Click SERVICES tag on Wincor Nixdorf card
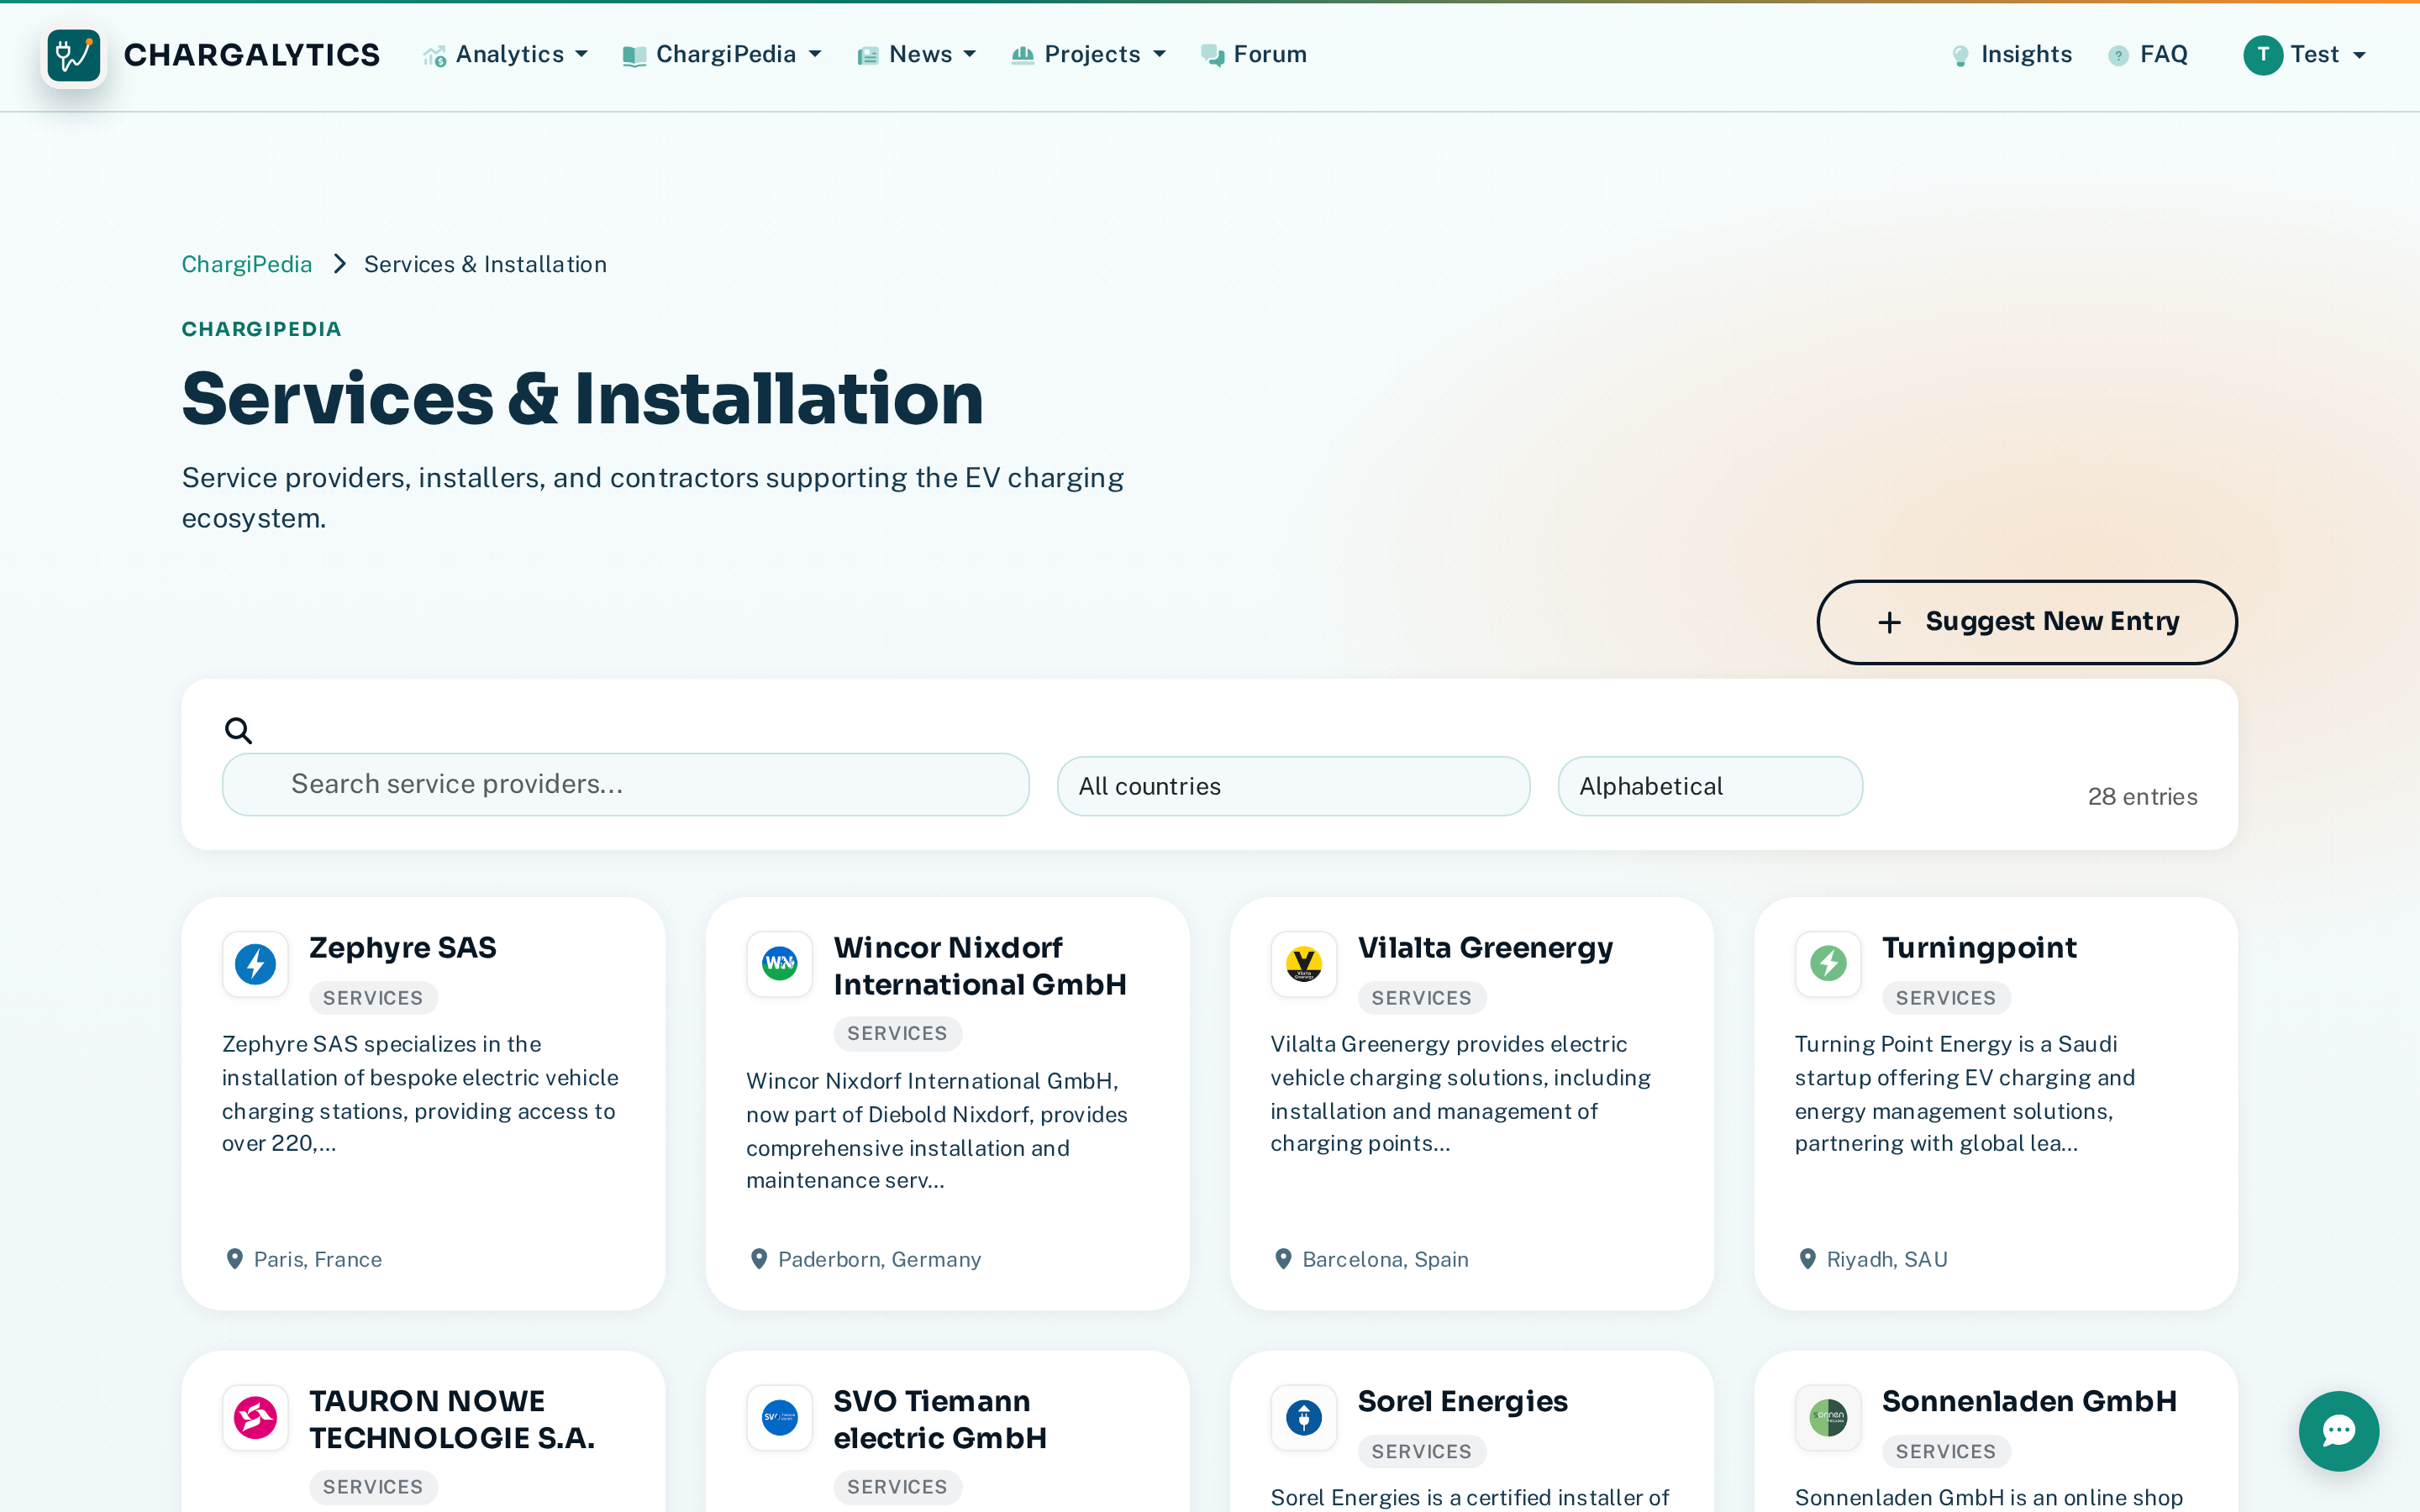This screenshot has height=1512, width=2420. point(897,1034)
